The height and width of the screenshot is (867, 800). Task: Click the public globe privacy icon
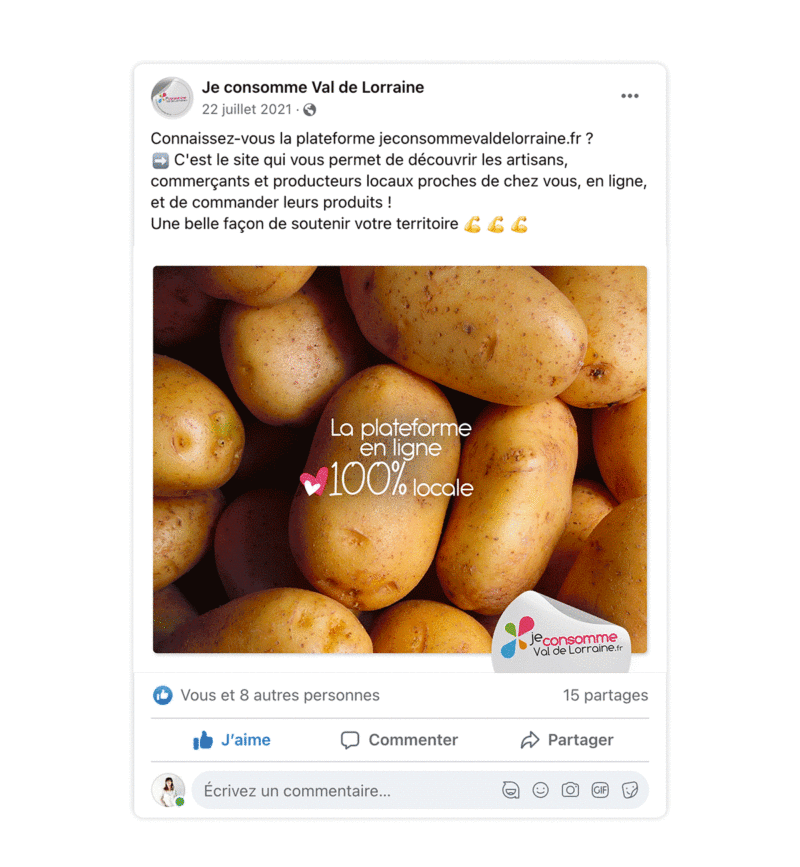coord(310,110)
